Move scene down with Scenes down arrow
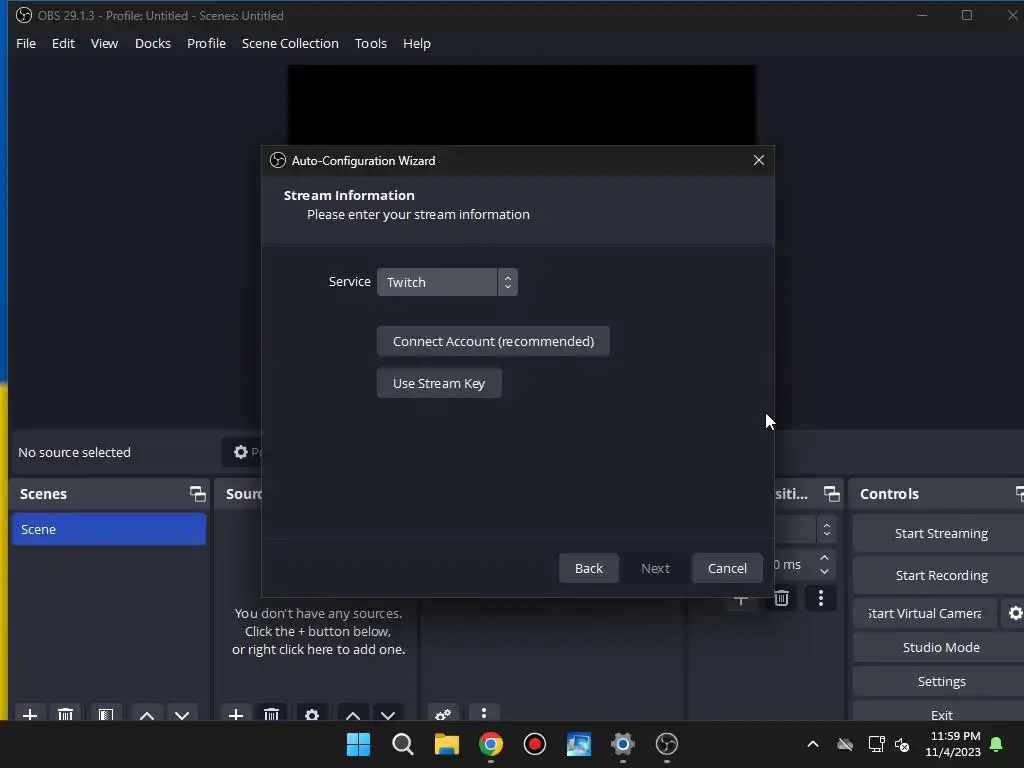The image size is (1024, 768). click(182, 714)
